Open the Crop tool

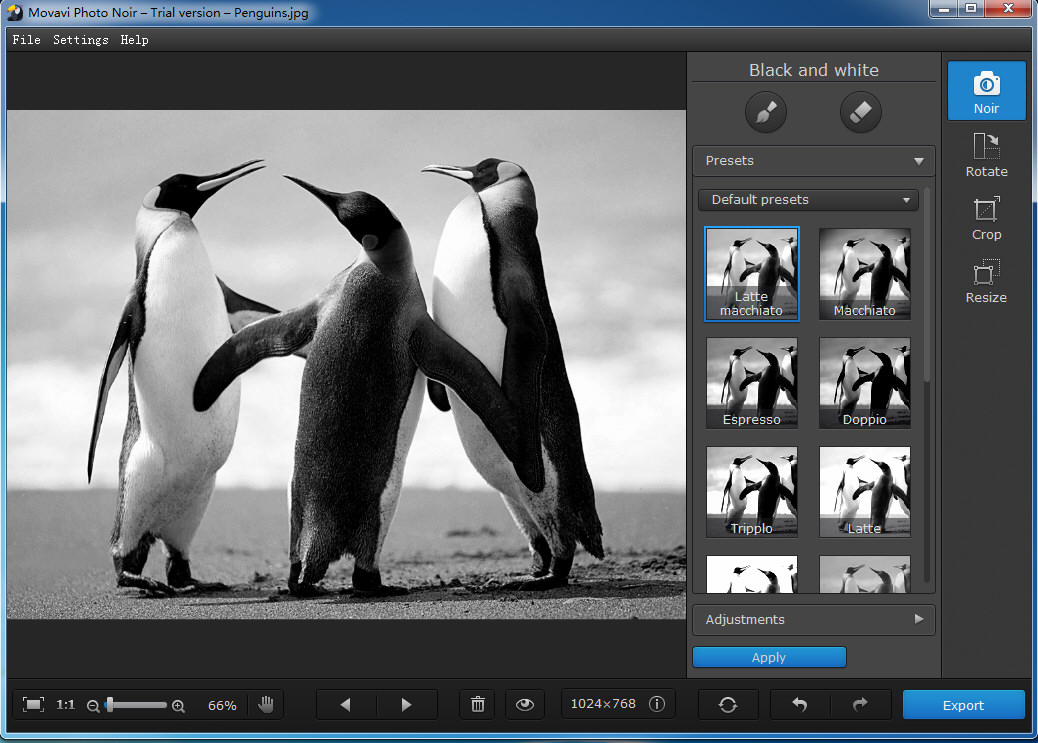pyautogui.click(x=986, y=218)
